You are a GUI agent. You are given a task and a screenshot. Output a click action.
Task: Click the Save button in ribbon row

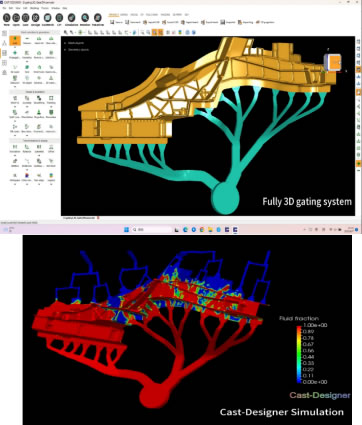[117, 22]
